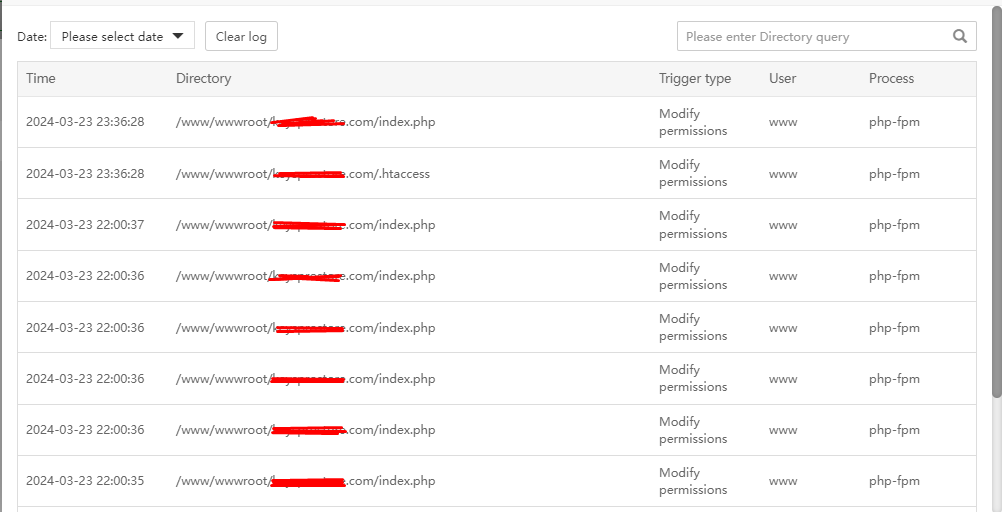Open the "Please select date" dropdown
This screenshot has height=512, width=1002.
pyautogui.click(x=122, y=37)
